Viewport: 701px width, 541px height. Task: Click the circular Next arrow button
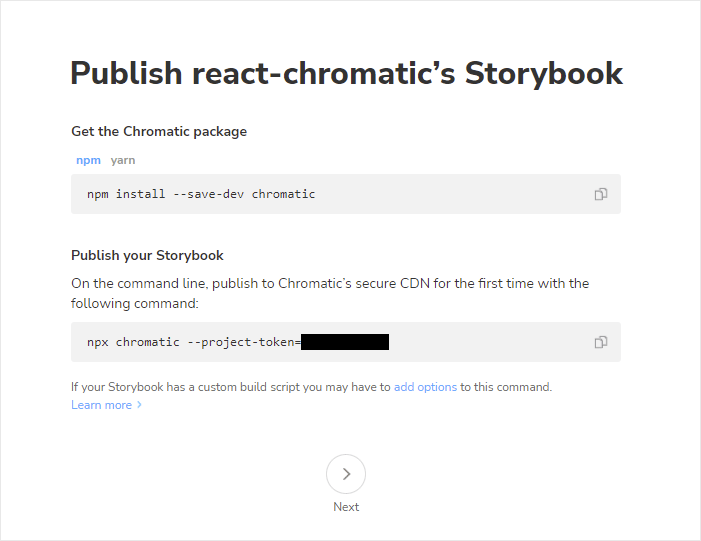pyautogui.click(x=346, y=474)
